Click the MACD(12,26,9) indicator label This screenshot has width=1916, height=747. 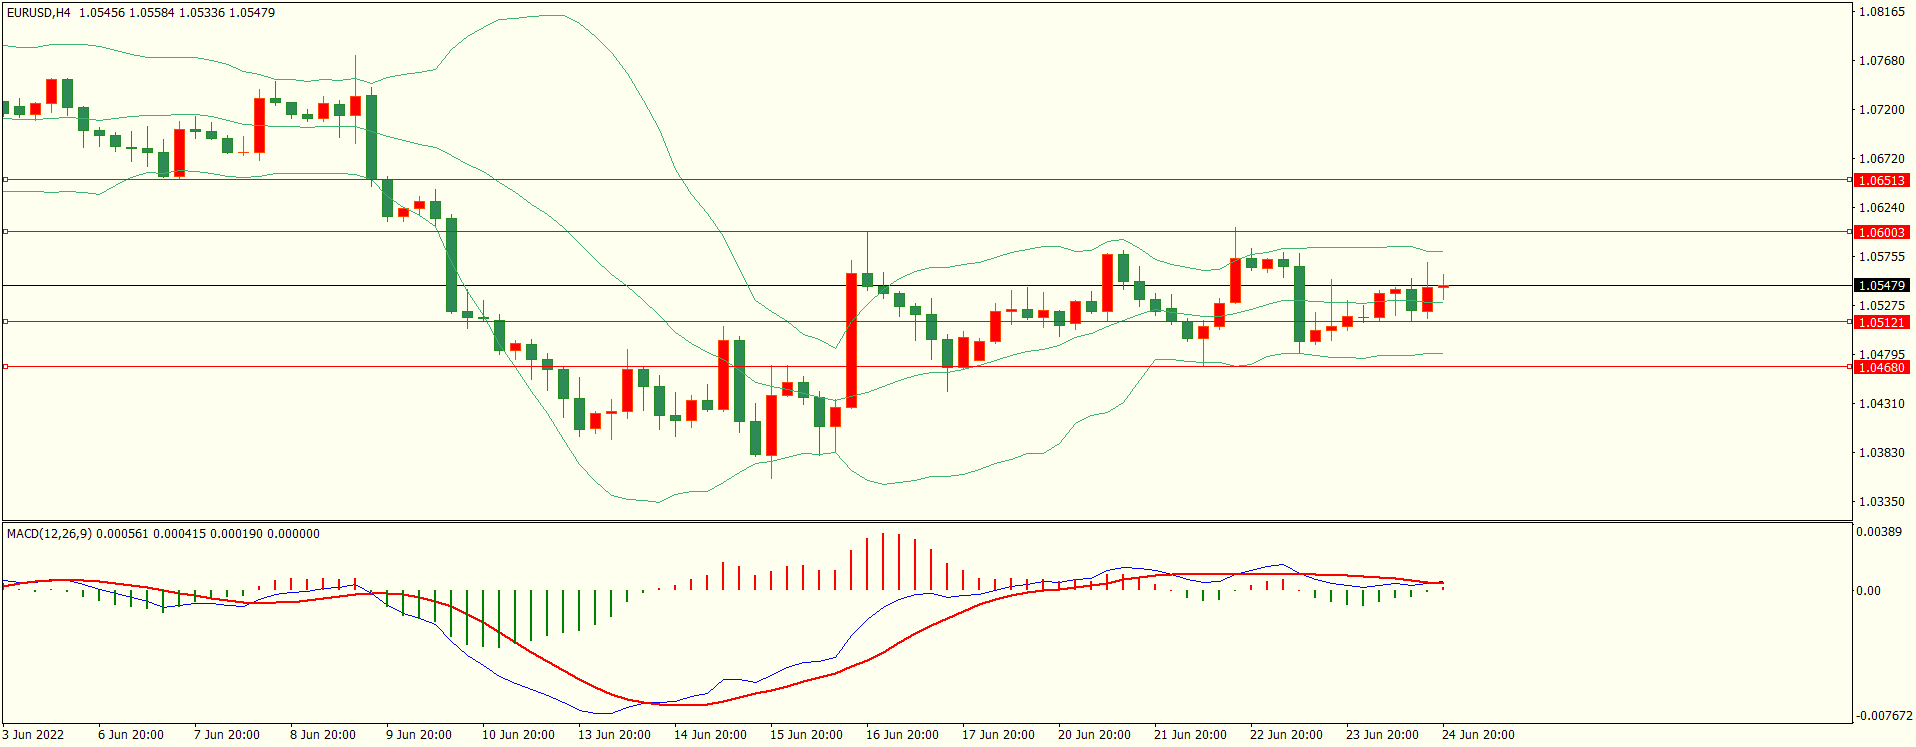(x=49, y=534)
